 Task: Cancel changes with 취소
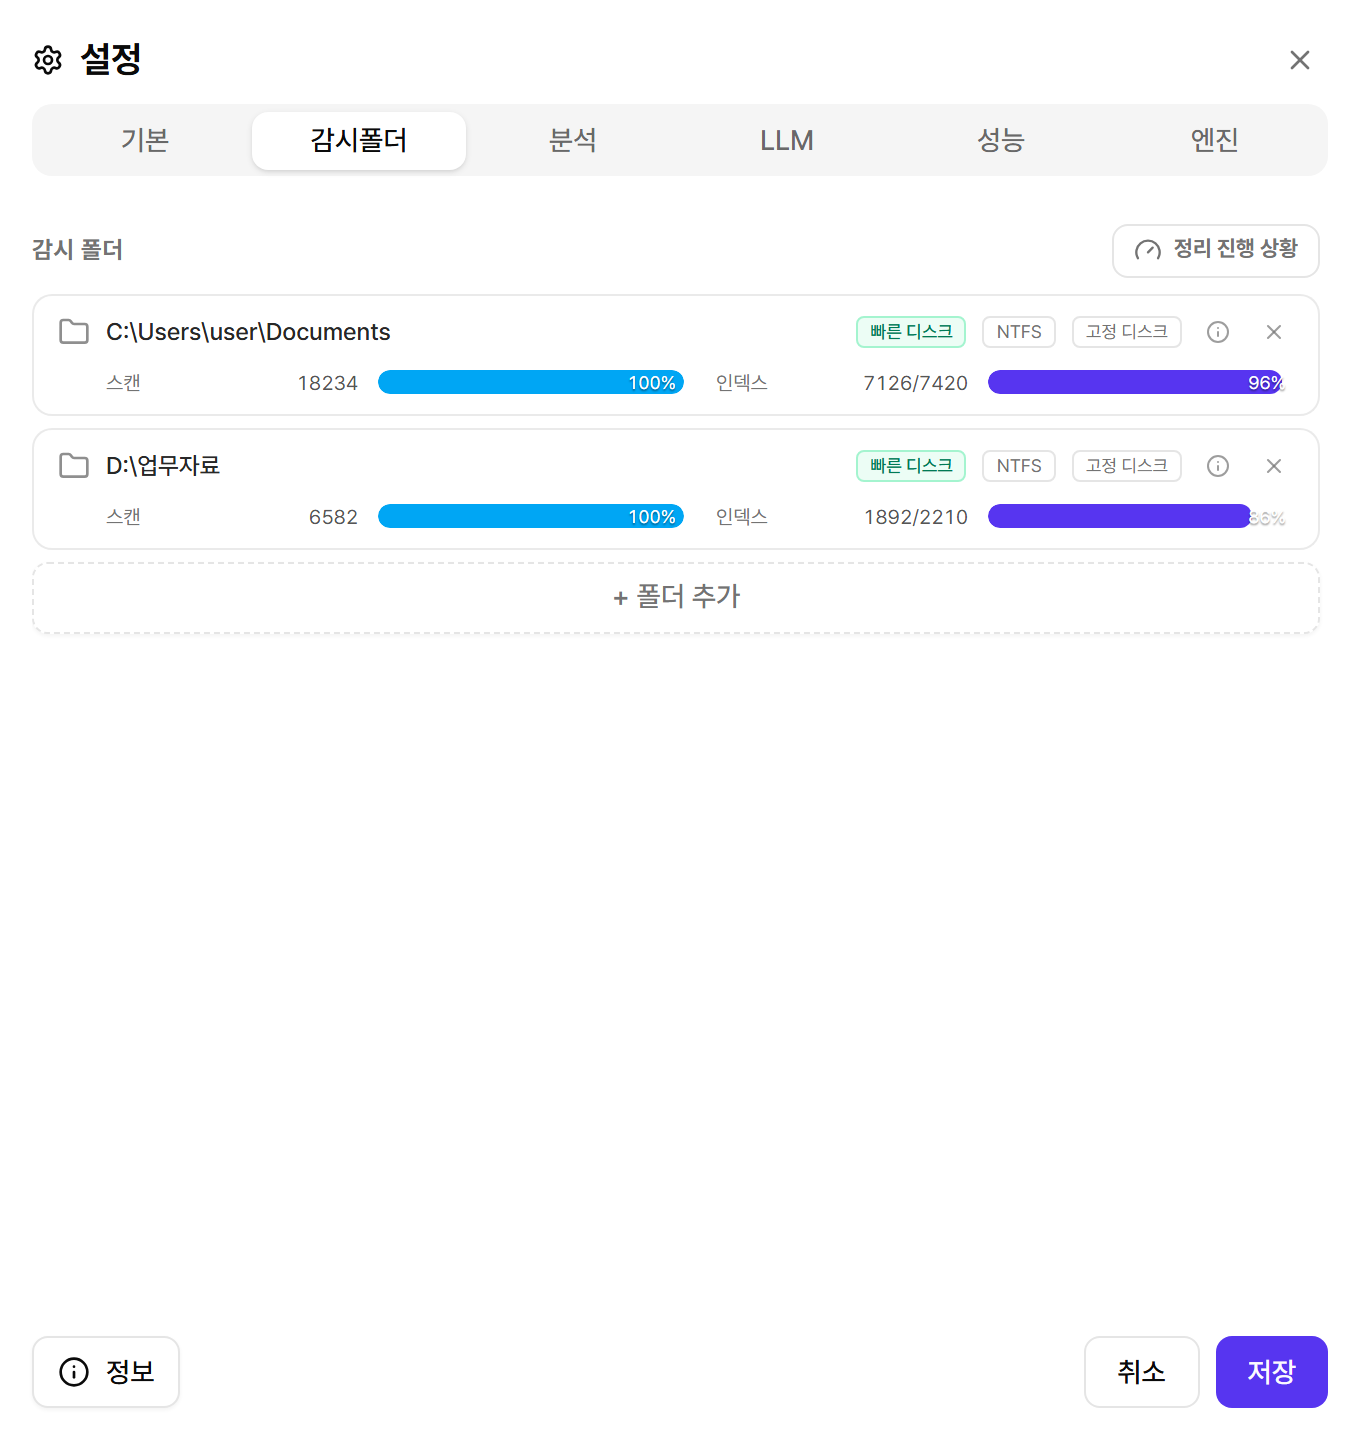[x=1142, y=1372]
